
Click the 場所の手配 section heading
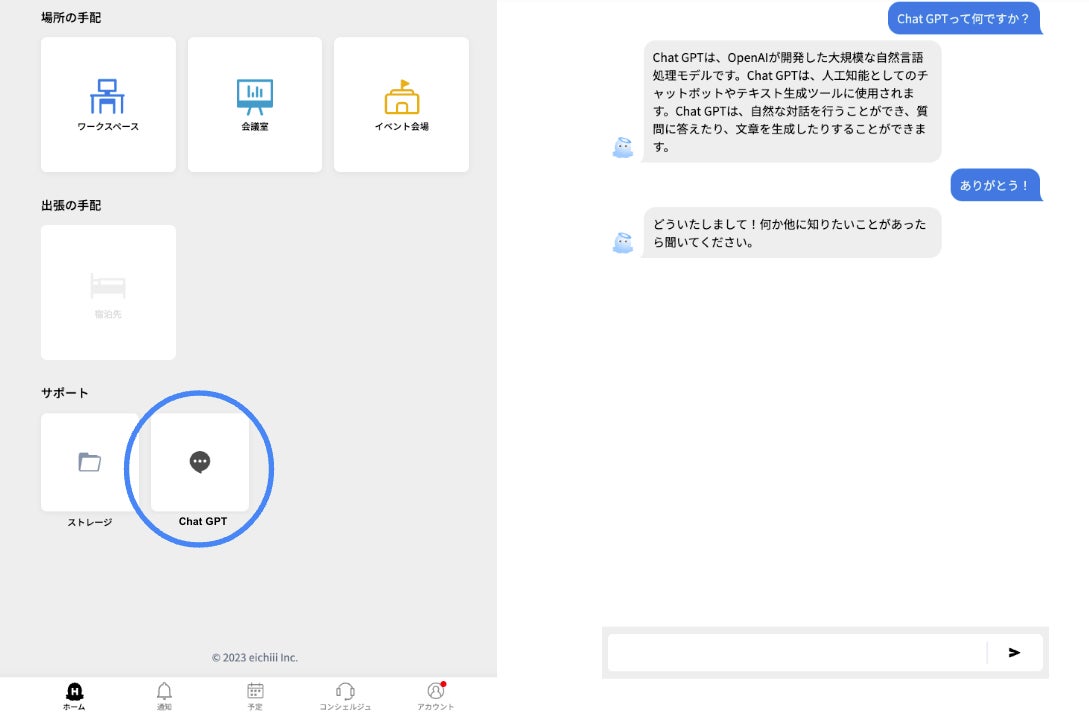(71, 17)
